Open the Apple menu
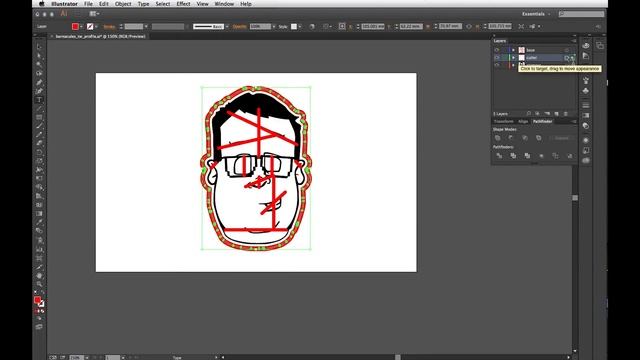This screenshot has height=360, width=640. click(x=42, y=4)
